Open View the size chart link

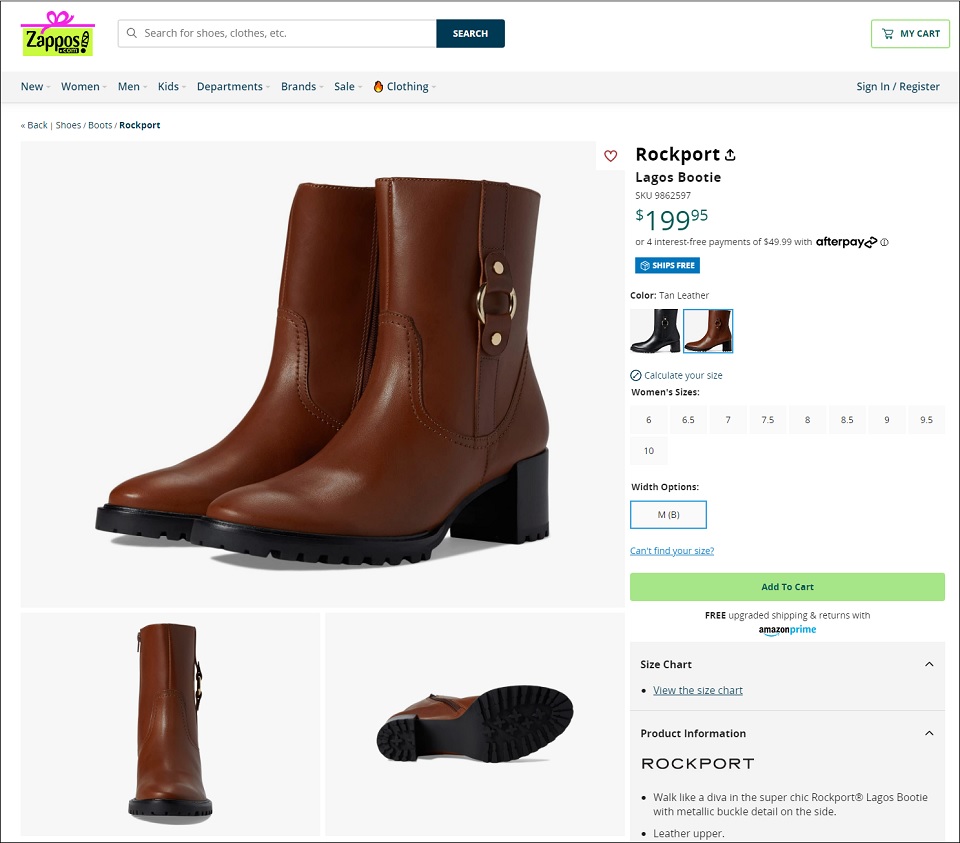[x=697, y=690]
